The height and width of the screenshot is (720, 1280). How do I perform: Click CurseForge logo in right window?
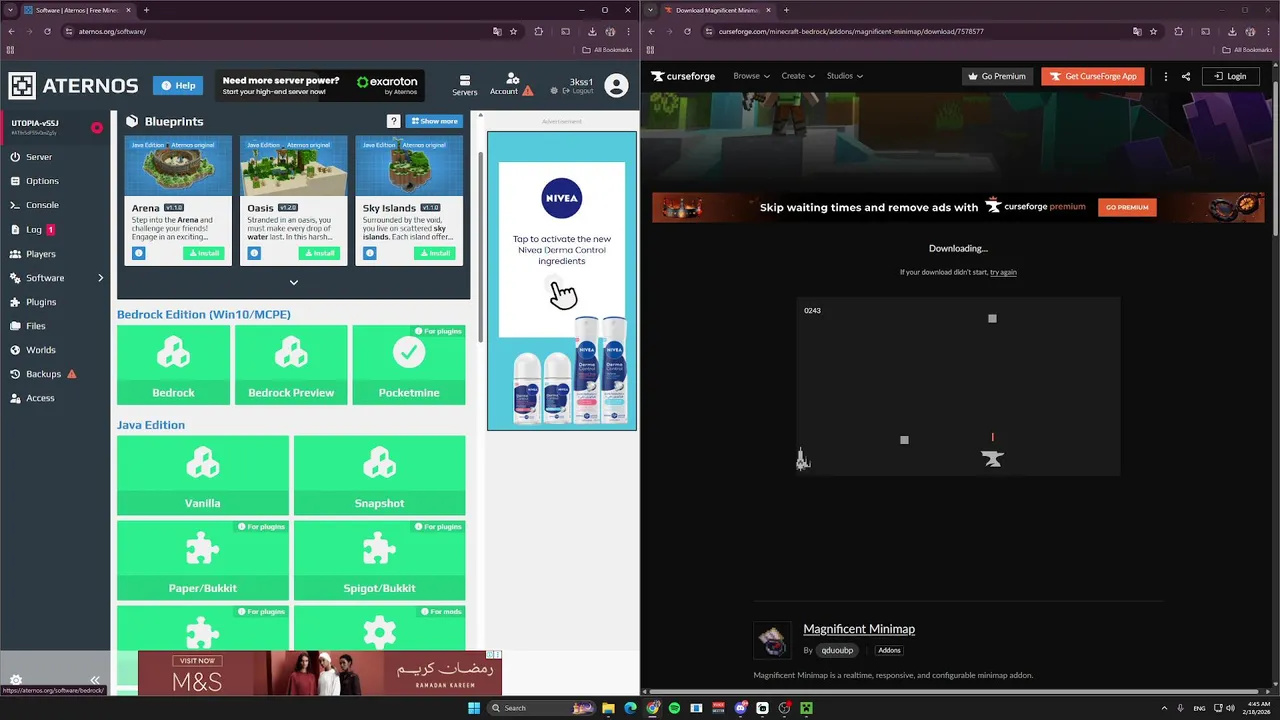coord(683,76)
